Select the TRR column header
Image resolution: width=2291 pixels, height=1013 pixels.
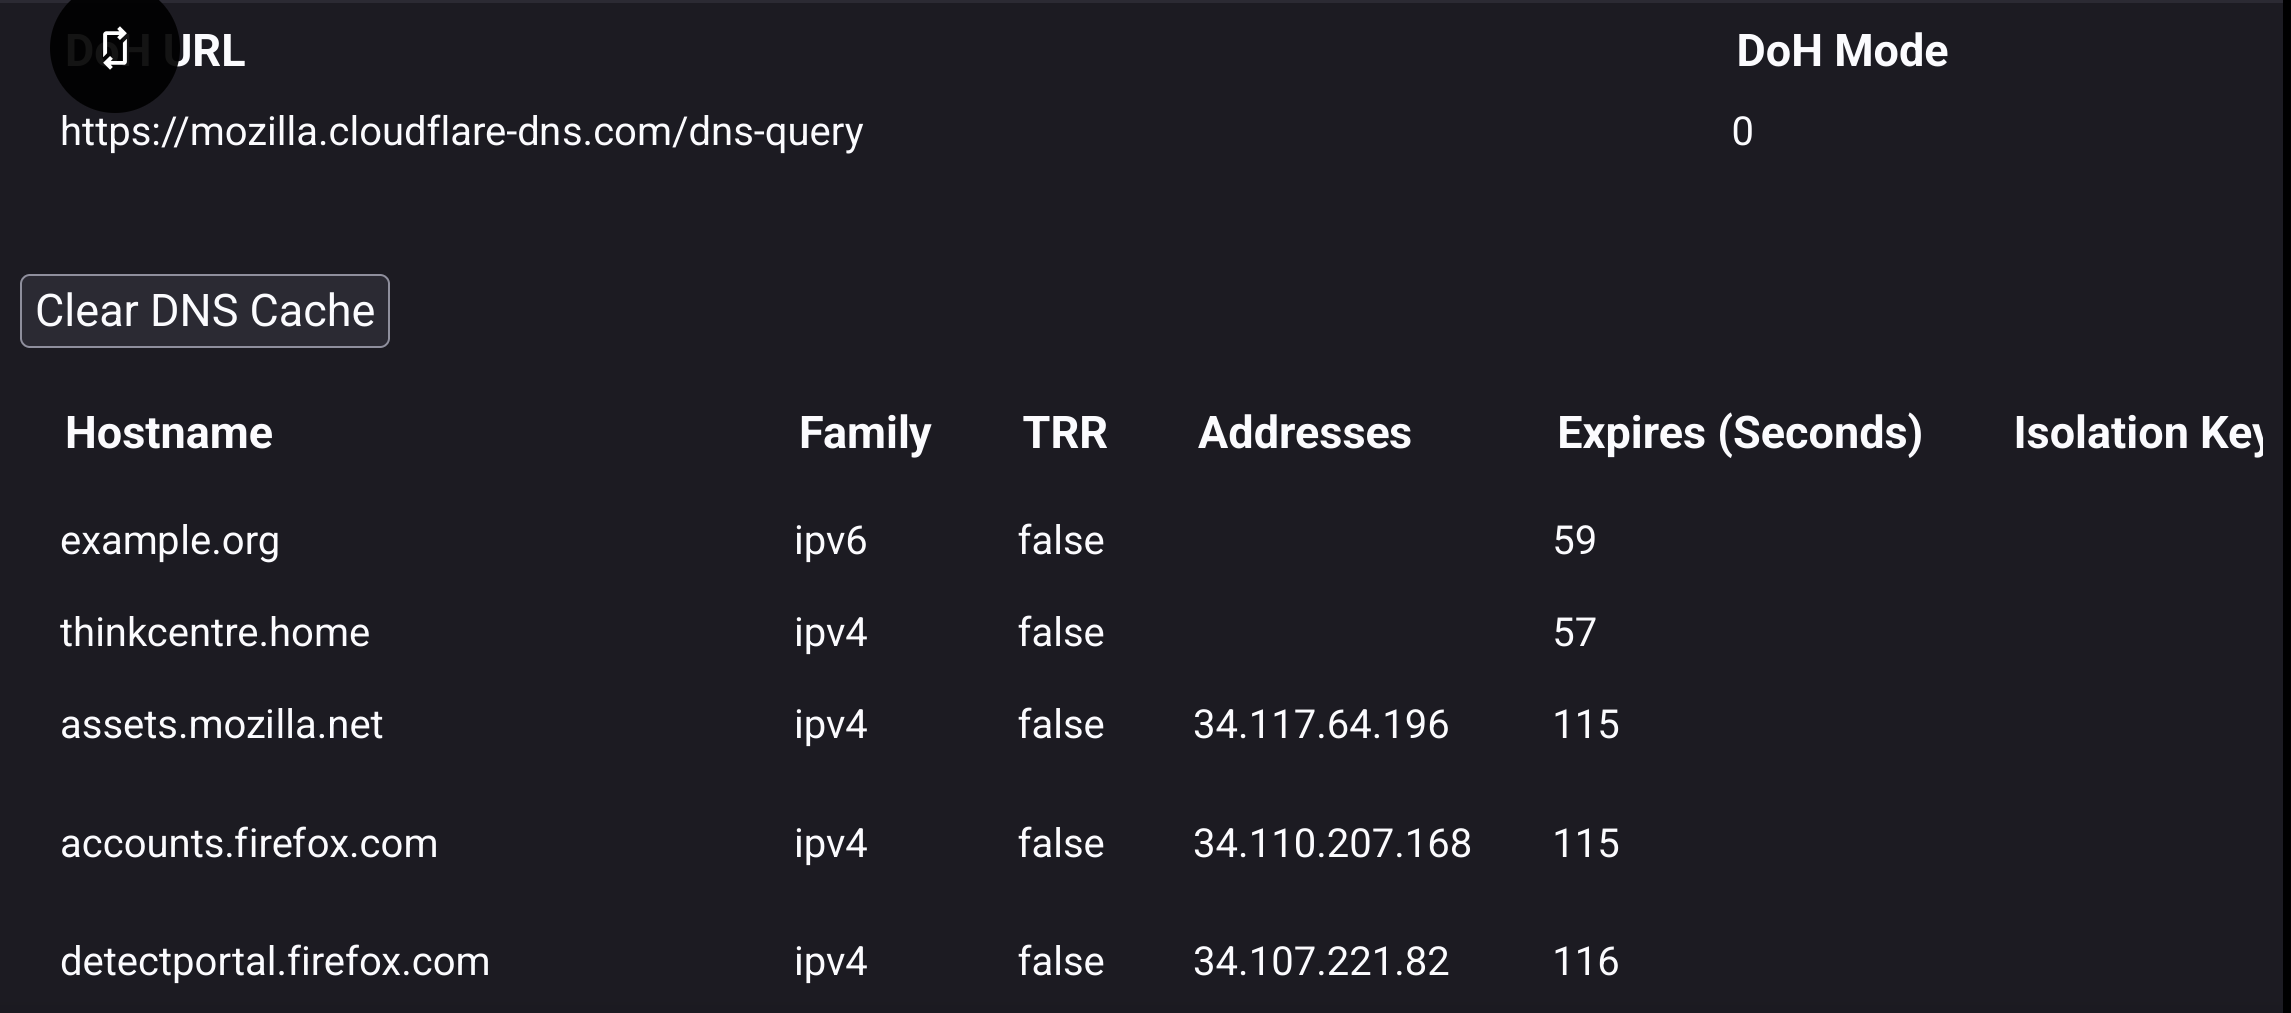coord(1064,433)
